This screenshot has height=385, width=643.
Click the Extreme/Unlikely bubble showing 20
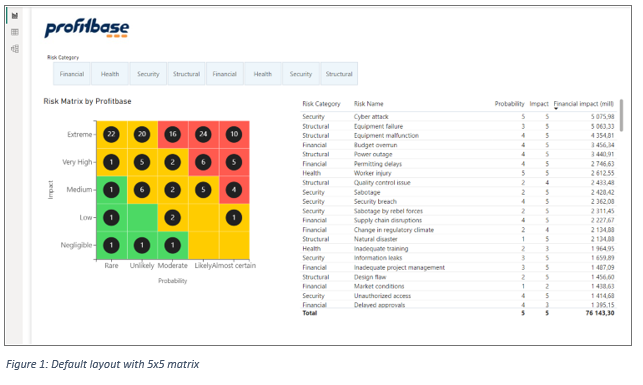[142, 134]
